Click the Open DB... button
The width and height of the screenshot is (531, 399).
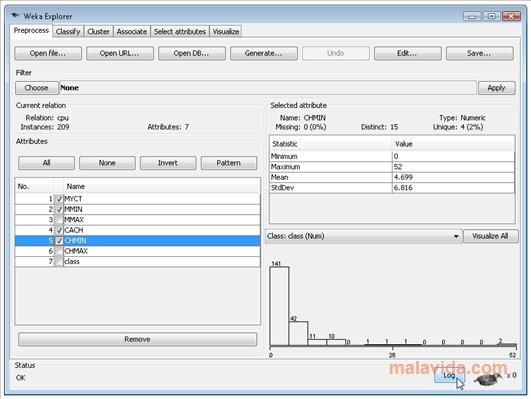tap(192, 54)
